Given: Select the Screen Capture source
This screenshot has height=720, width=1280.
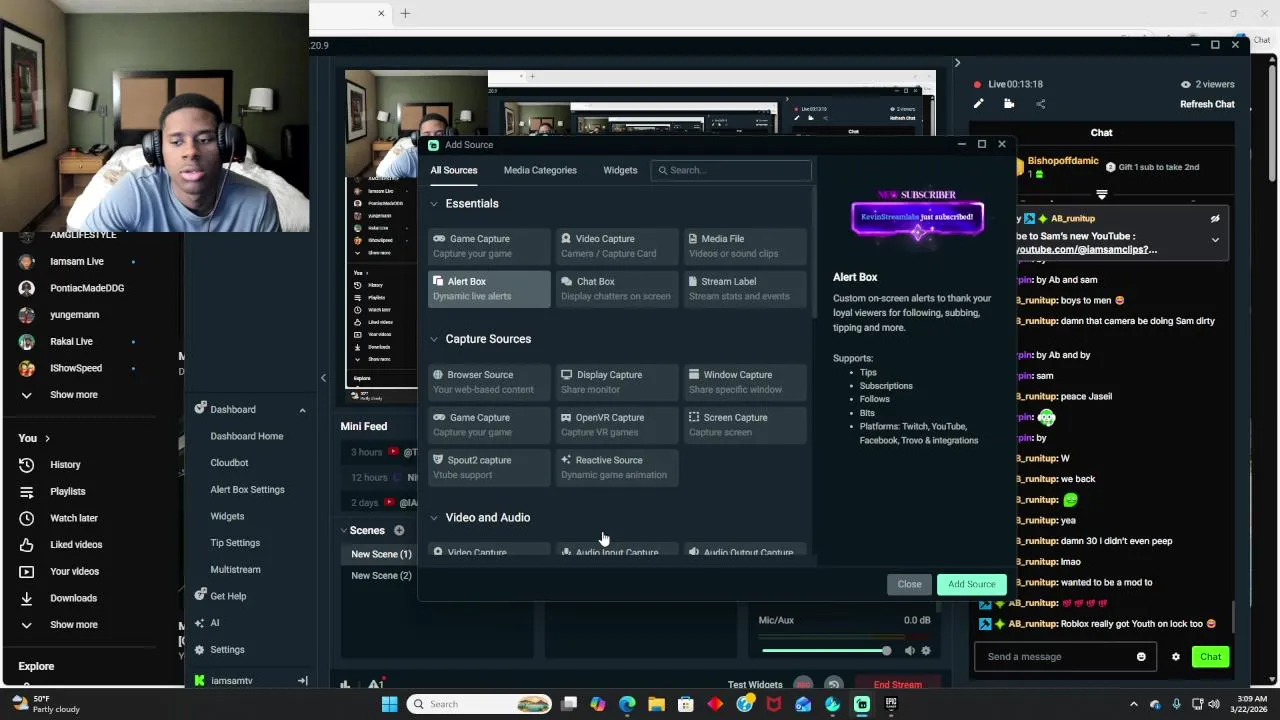Looking at the screenshot, I should coord(745,425).
